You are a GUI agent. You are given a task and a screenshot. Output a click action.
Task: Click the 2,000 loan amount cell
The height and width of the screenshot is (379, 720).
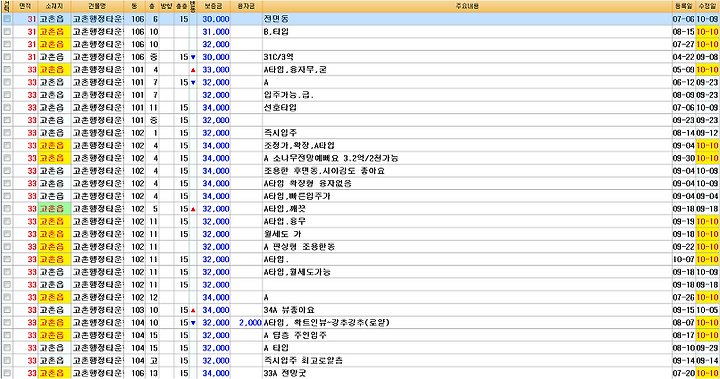click(x=246, y=323)
